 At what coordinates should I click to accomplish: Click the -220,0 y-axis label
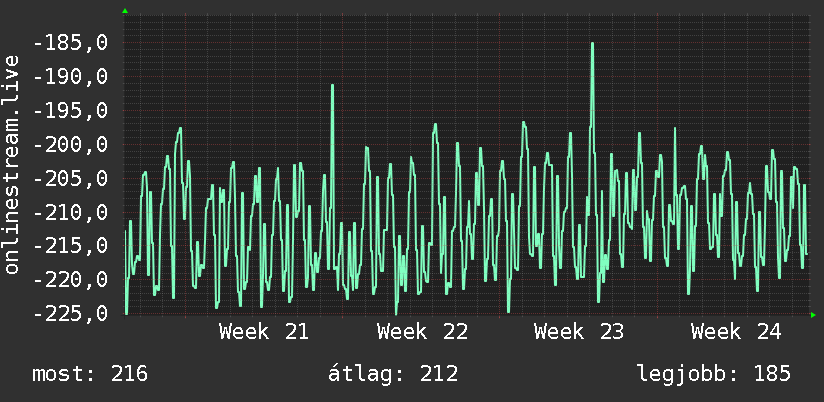tap(70, 280)
